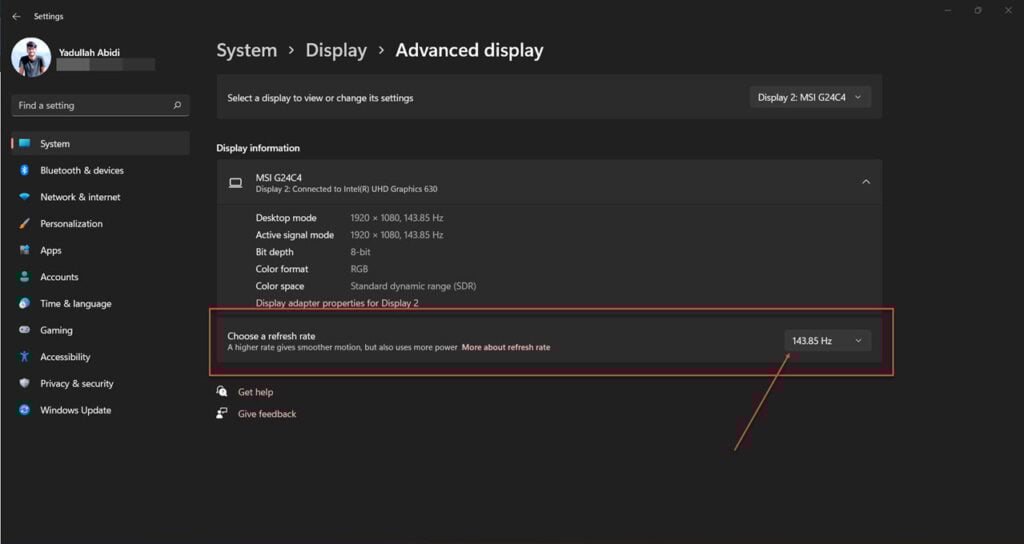The width and height of the screenshot is (1024, 544).
Task: Click the Gaming controller icon
Action: tap(25, 330)
